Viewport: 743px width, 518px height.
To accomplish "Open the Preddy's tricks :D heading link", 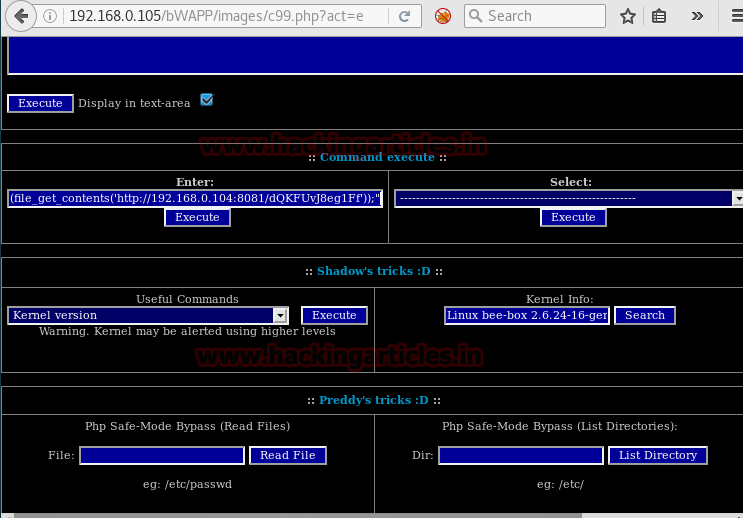I will coord(373,400).
